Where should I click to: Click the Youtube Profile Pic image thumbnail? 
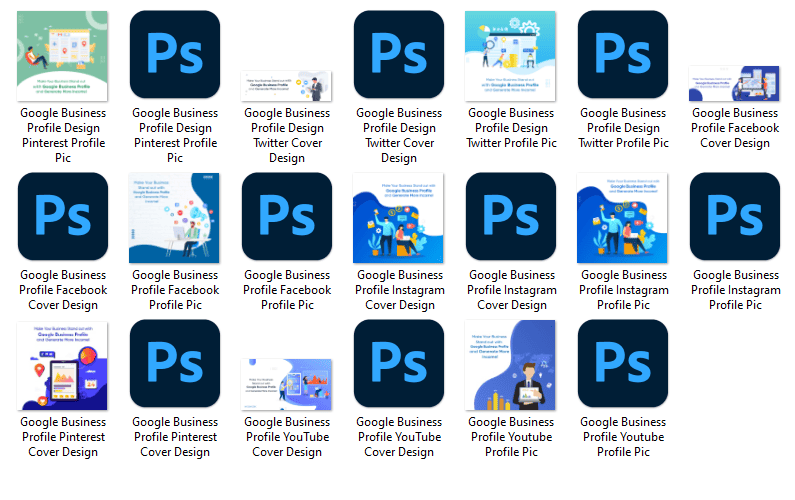(511, 365)
